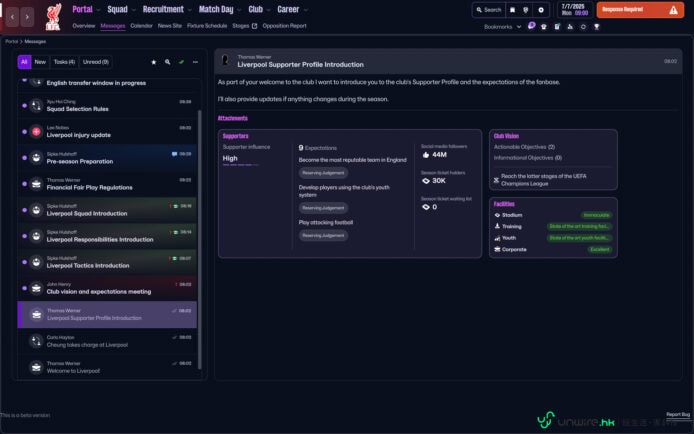Click the Search button
Image resolution: width=694 pixels, height=434 pixels.
[x=489, y=10]
